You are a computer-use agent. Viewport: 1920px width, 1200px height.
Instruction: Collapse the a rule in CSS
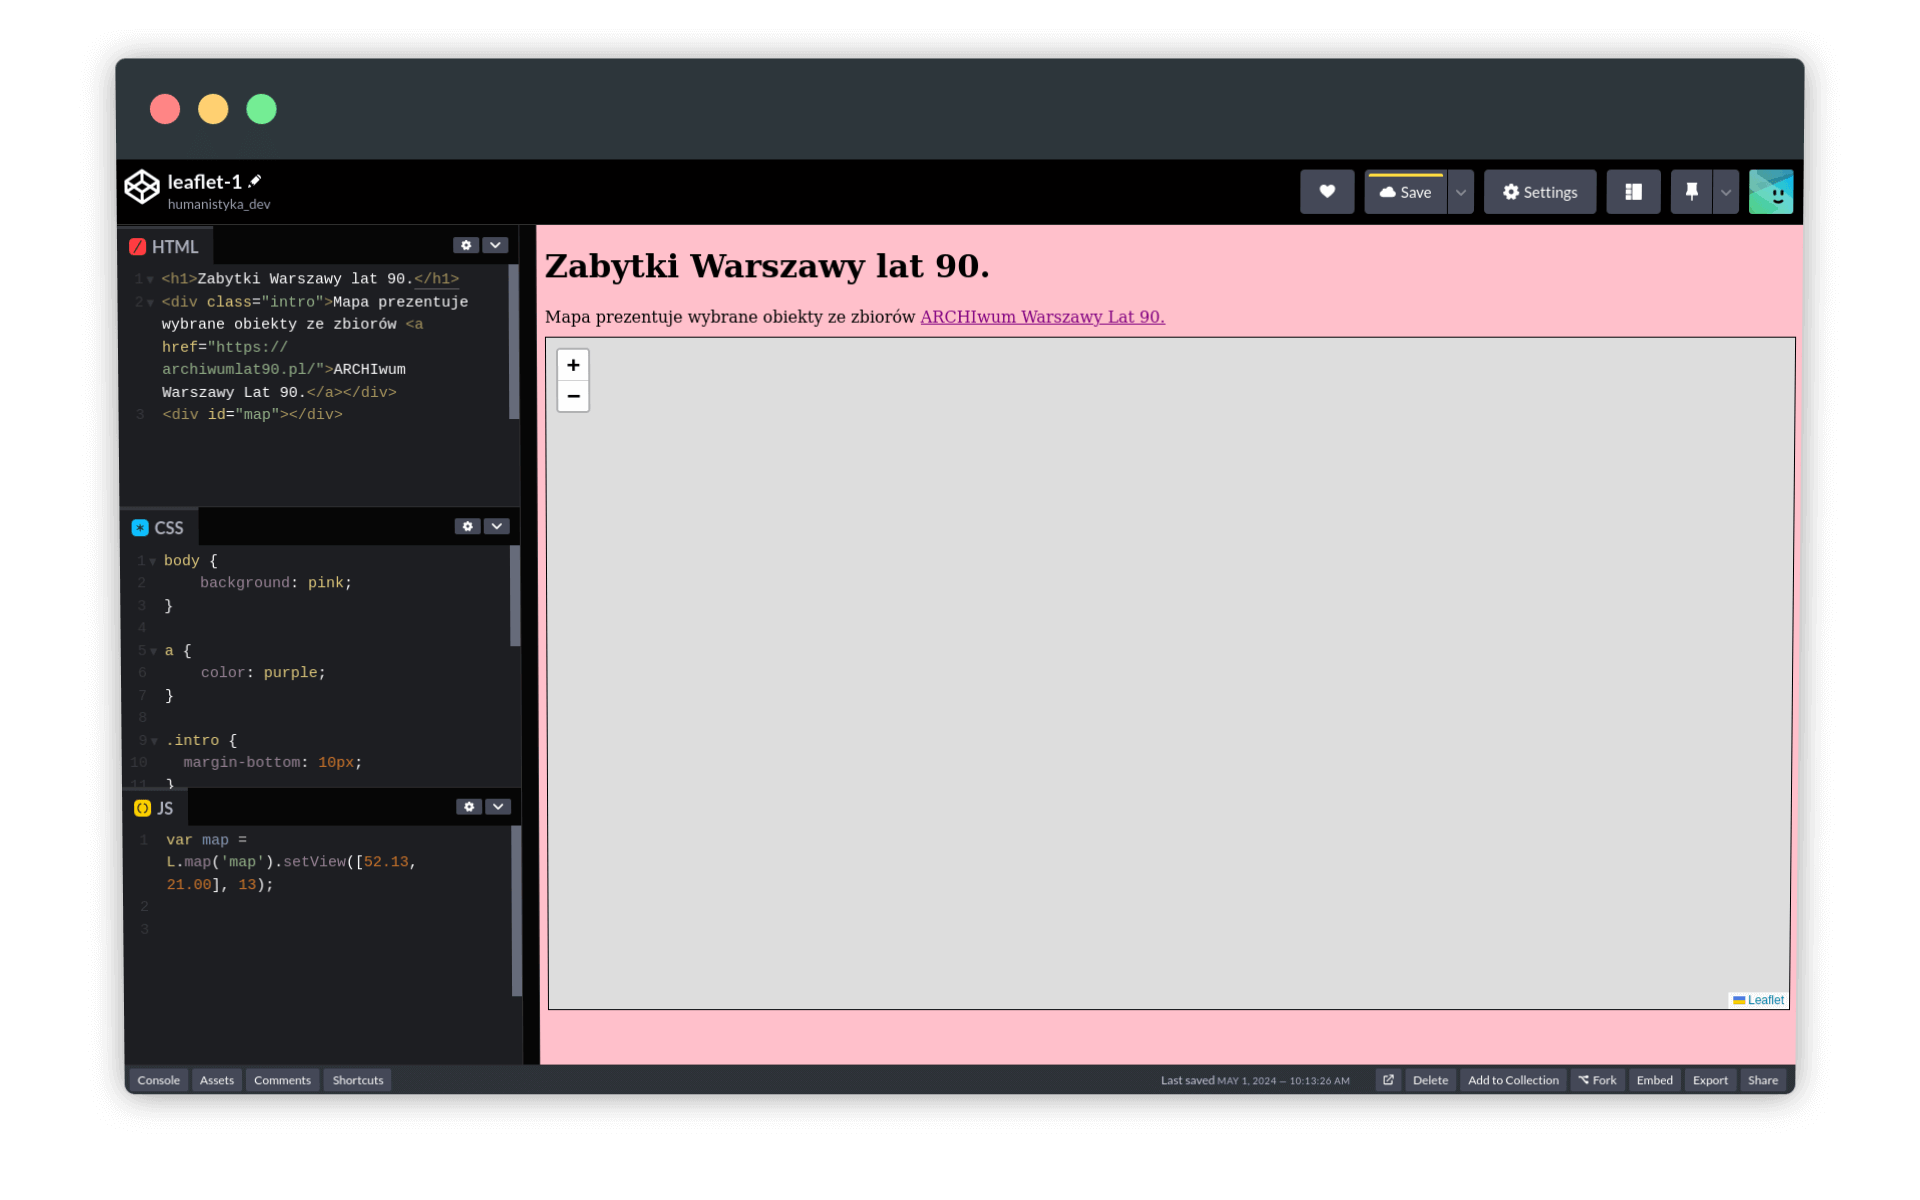pos(153,651)
